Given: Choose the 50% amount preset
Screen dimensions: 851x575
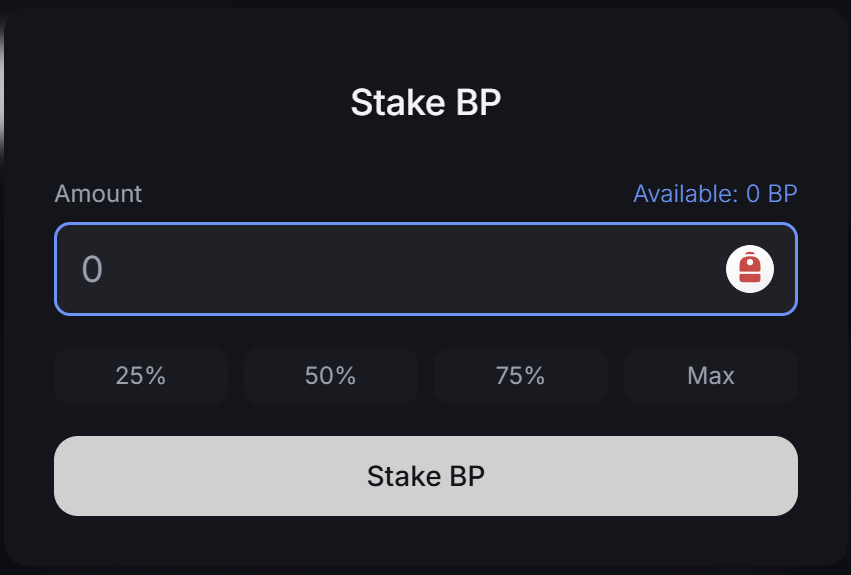Looking at the screenshot, I should 330,376.
